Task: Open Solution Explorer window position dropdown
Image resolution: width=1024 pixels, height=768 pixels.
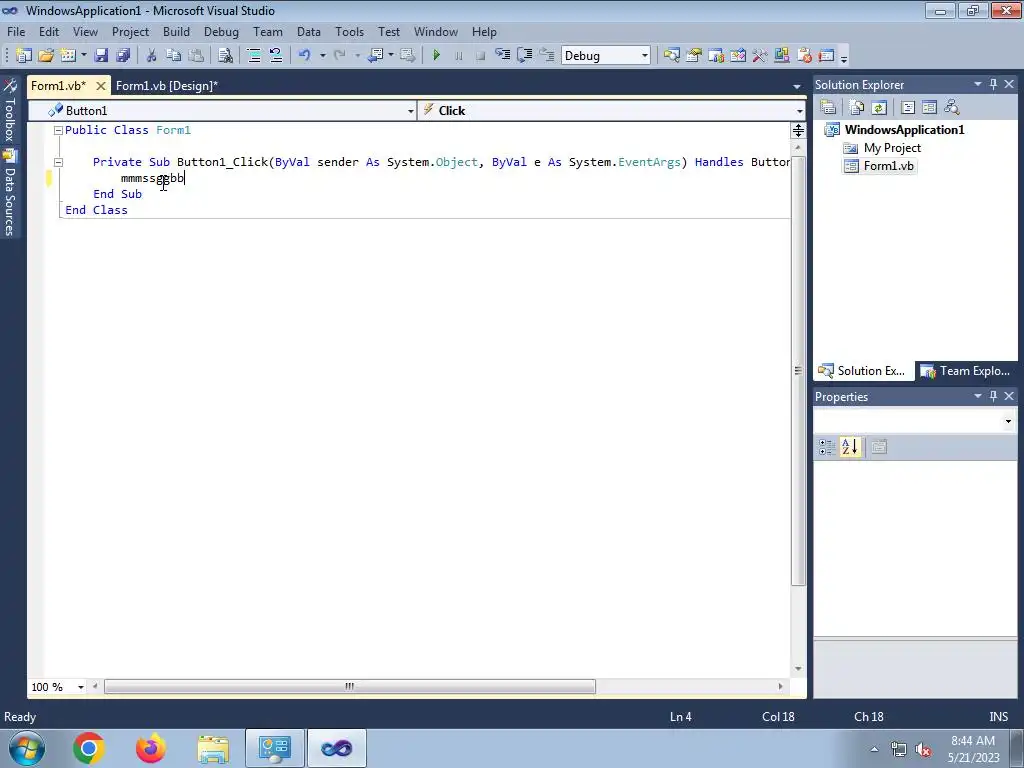Action: coord(978,84)
